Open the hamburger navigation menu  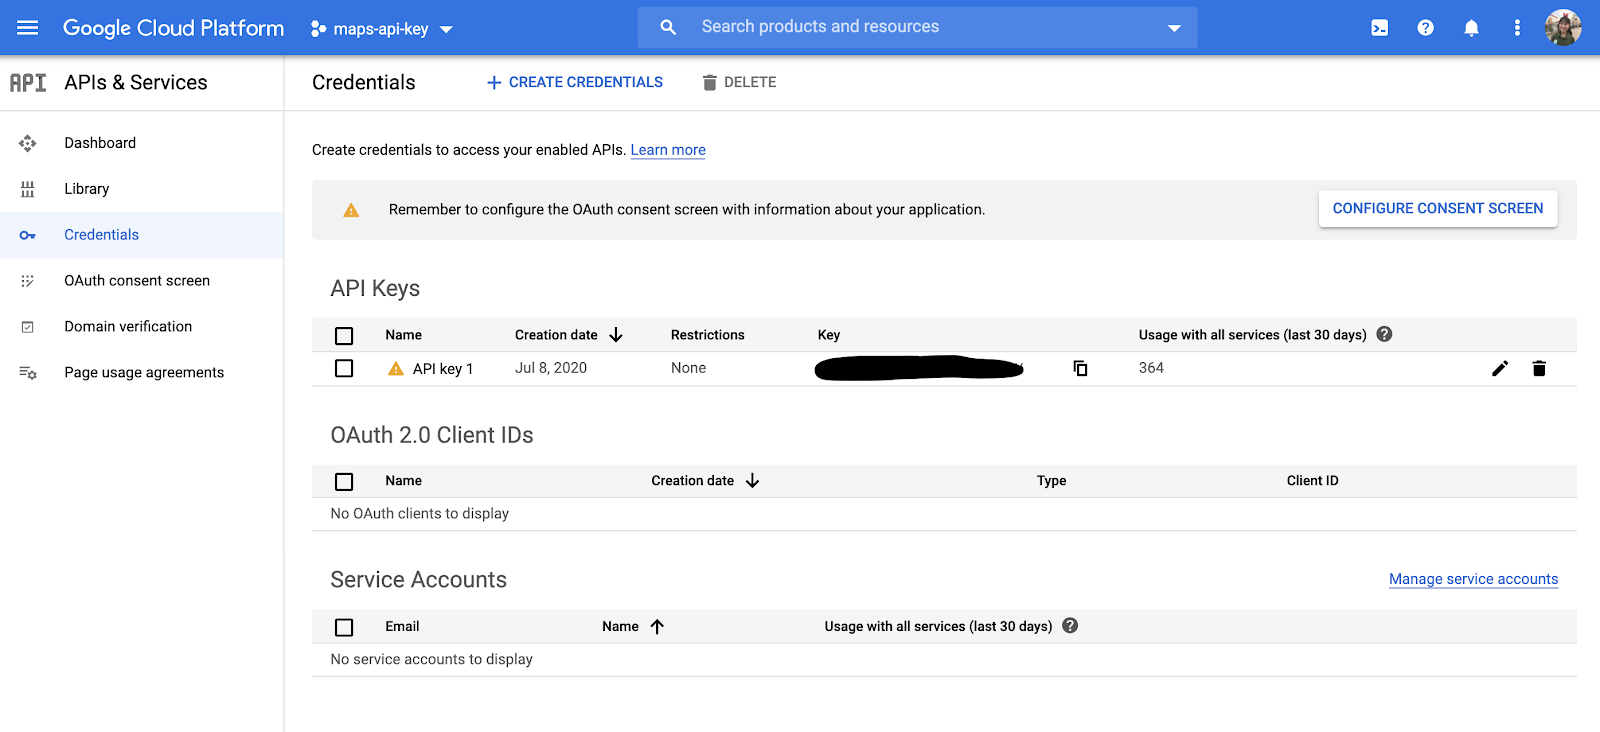click(x=28, y=27)
